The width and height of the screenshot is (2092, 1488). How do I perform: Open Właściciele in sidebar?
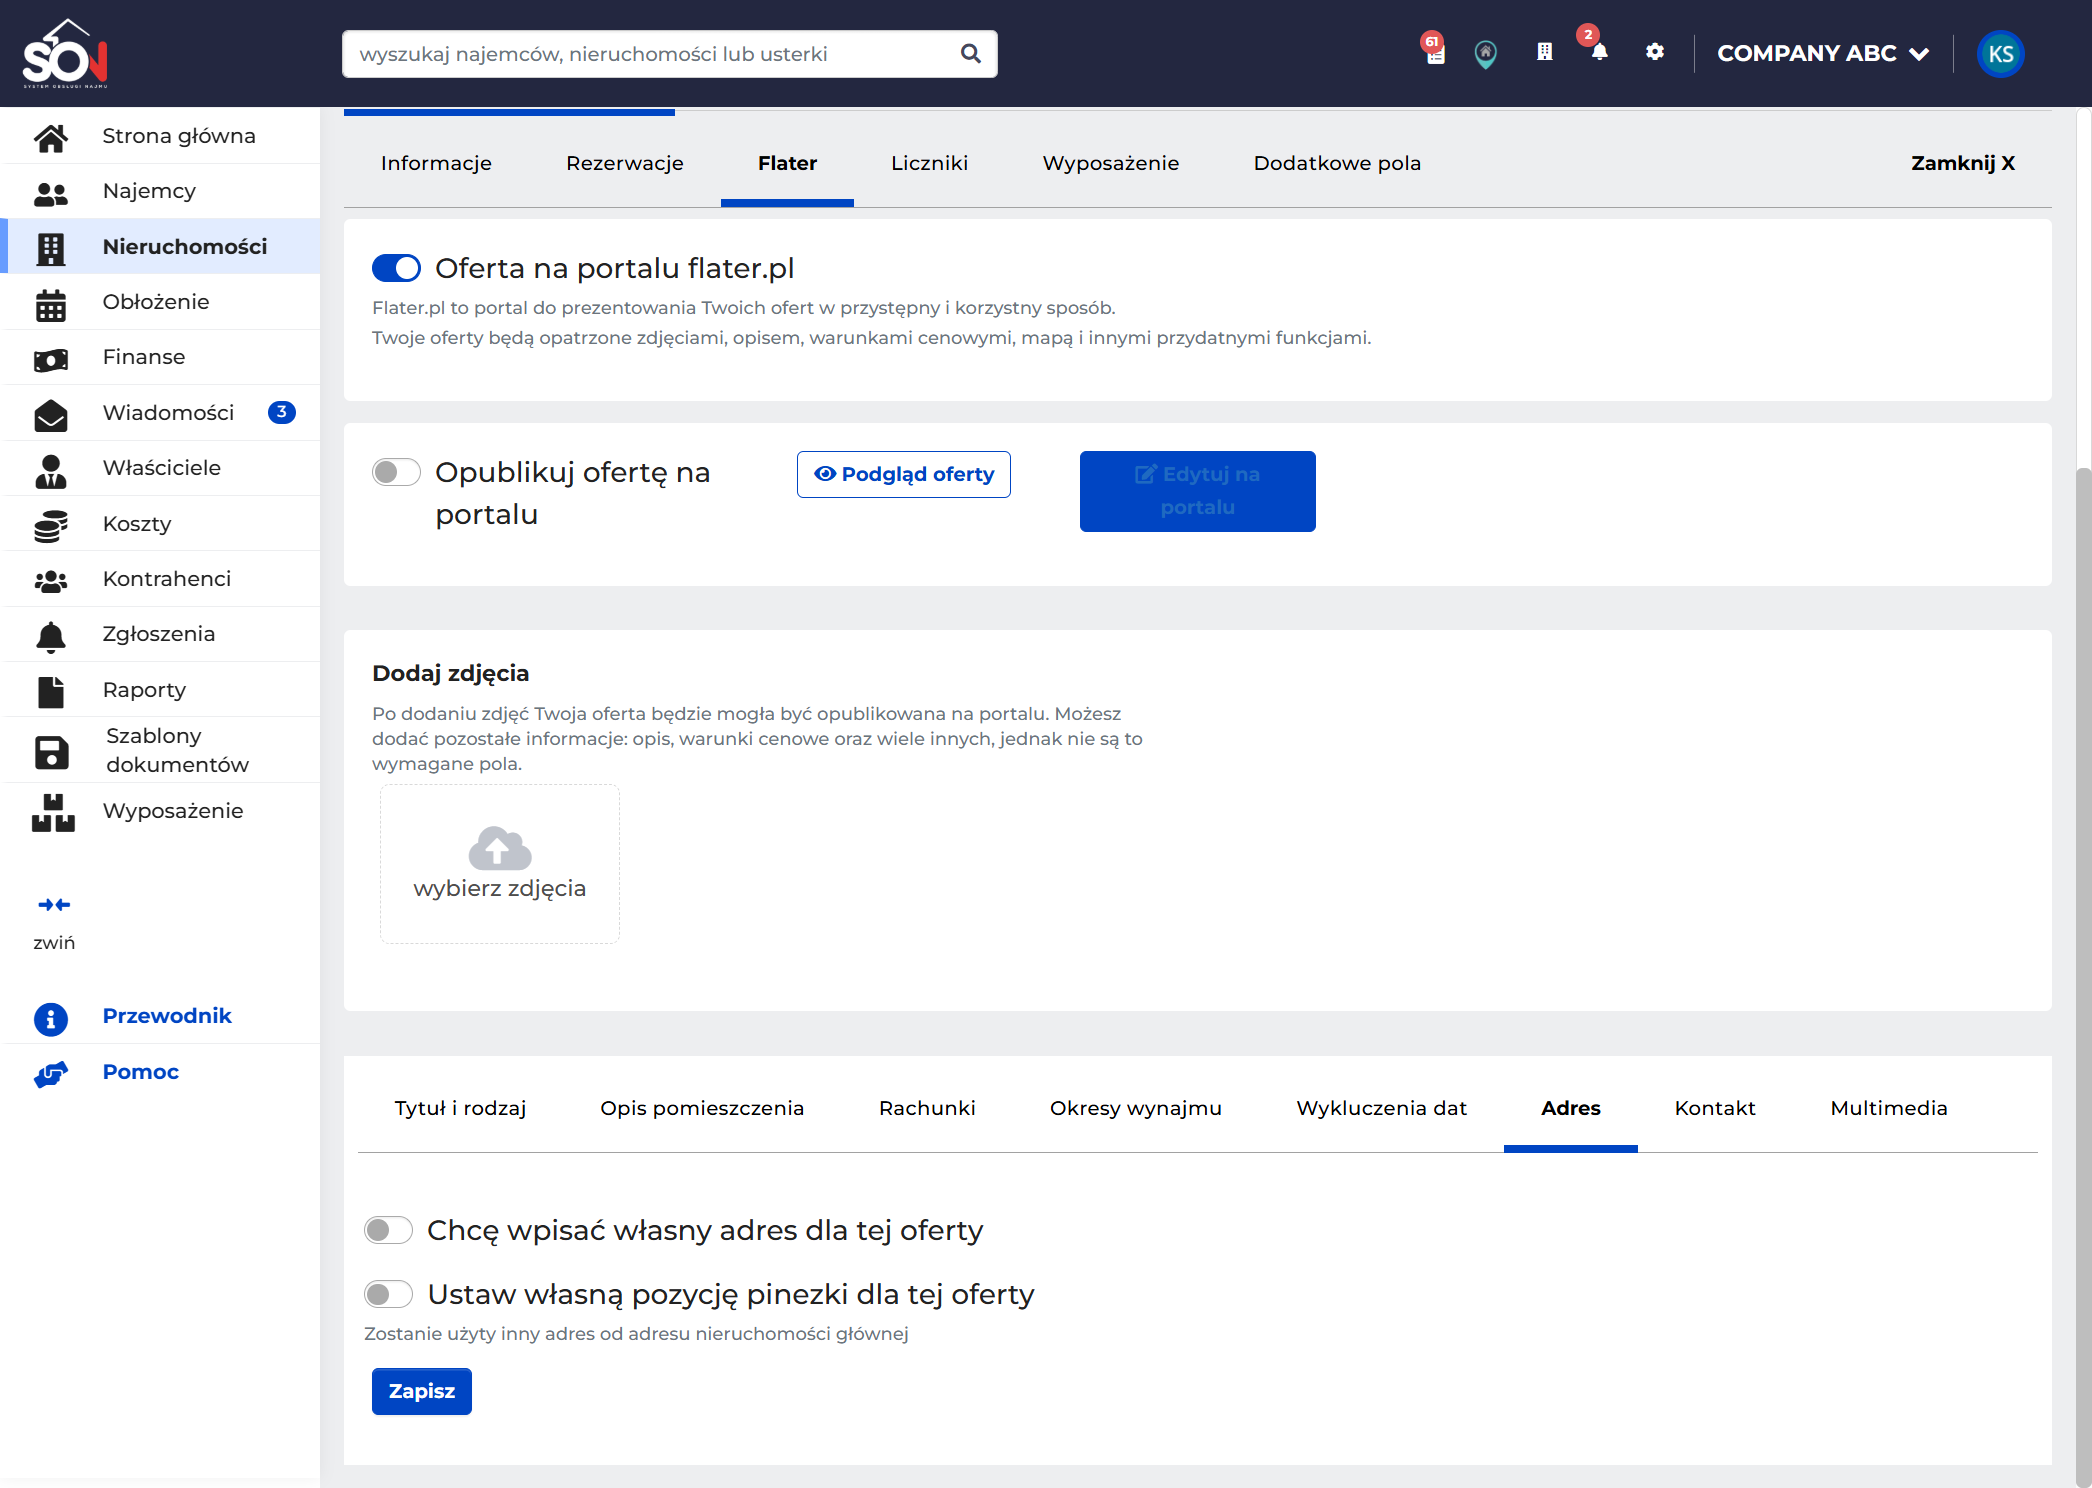coord(162,468)
